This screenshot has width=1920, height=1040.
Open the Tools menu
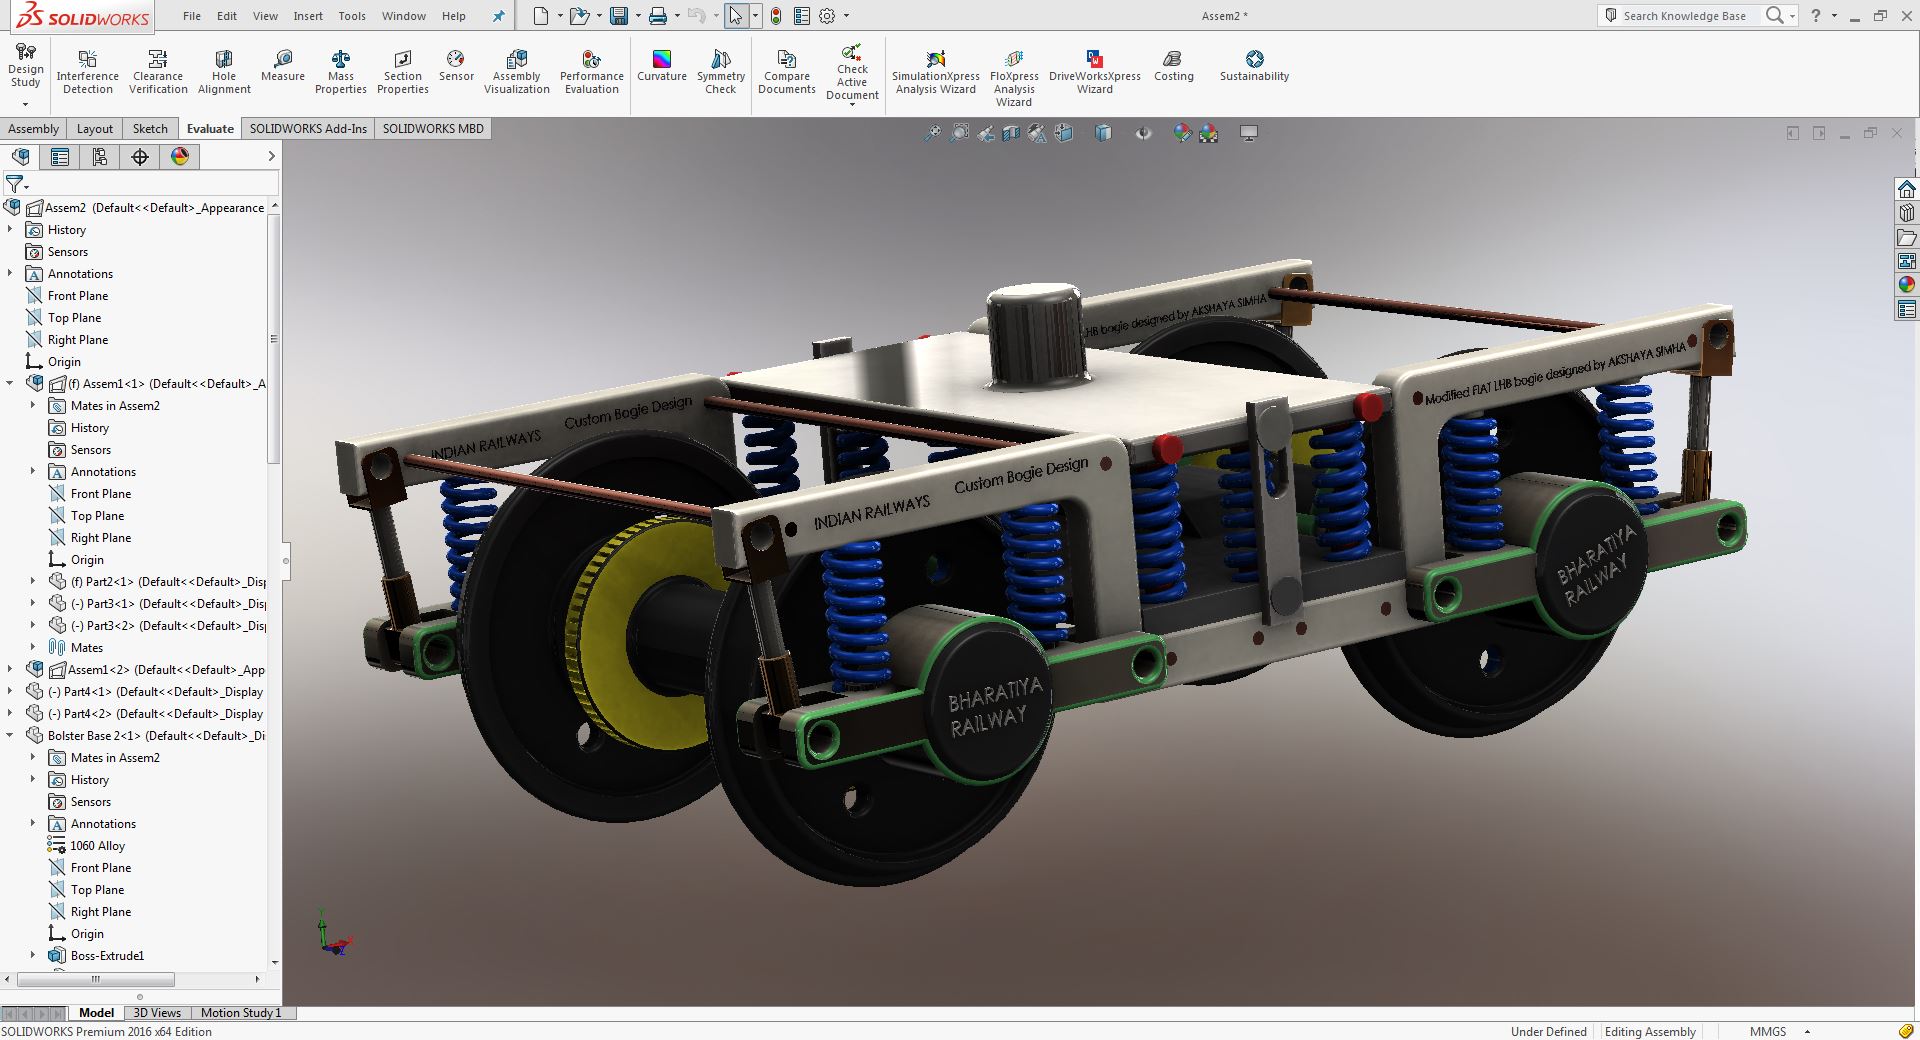tap(352, 16)
